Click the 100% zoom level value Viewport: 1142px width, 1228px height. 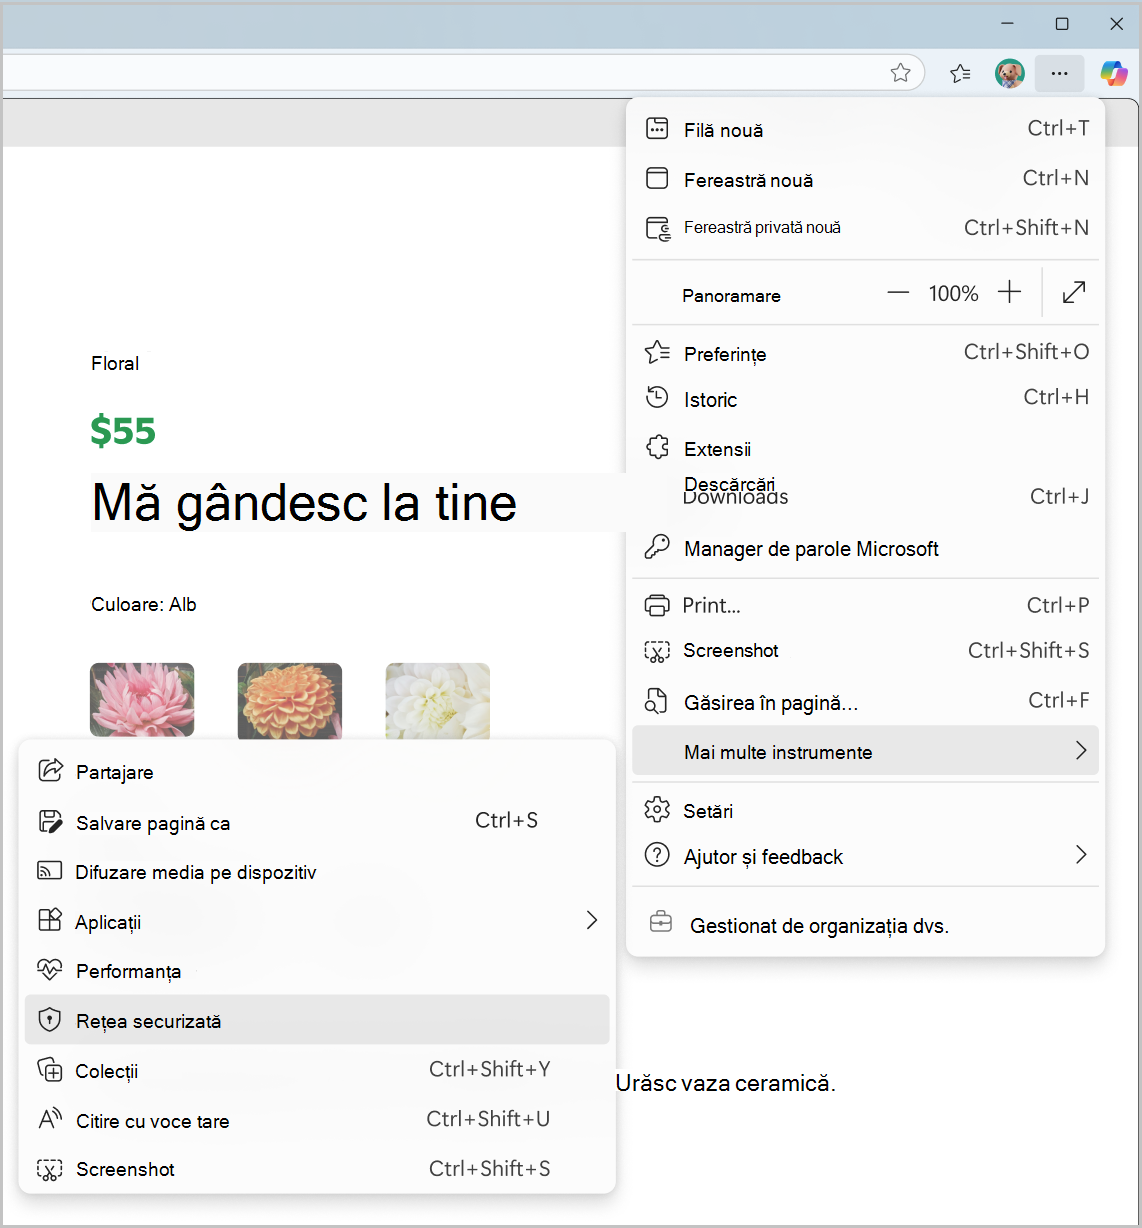(953, 293)
